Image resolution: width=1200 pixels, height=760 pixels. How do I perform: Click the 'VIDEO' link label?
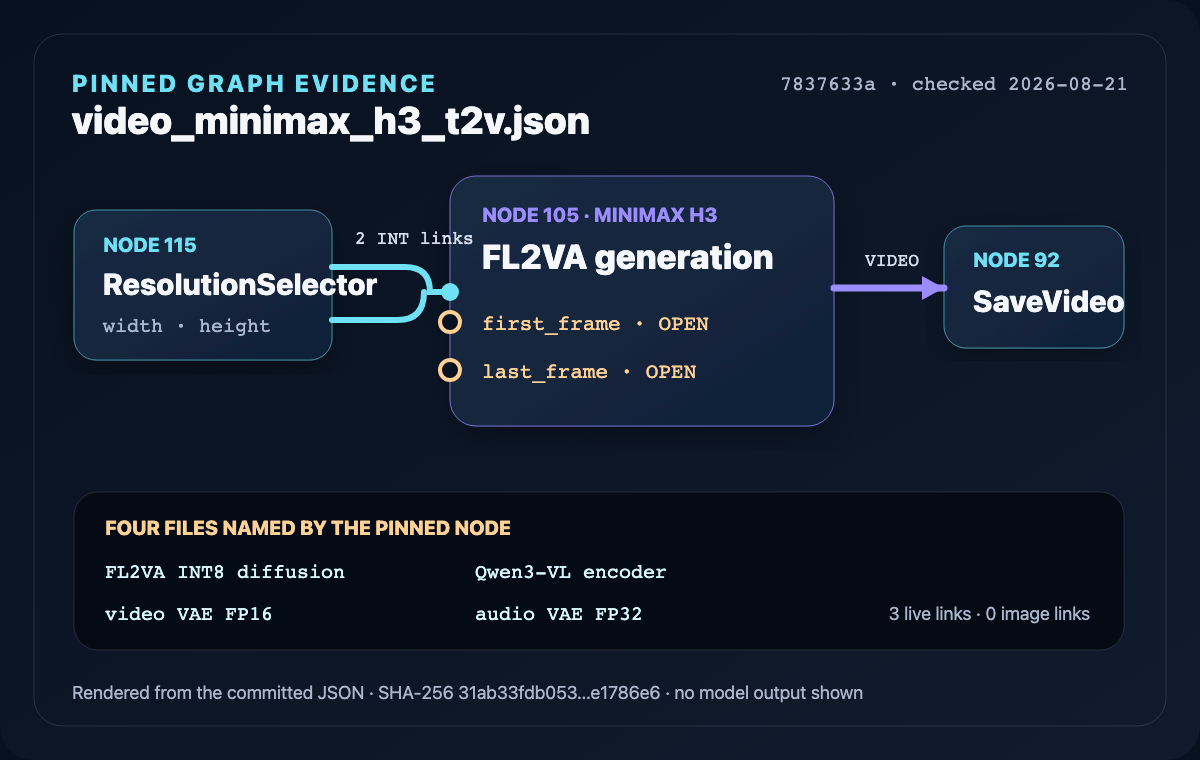[x=892, y=260]
